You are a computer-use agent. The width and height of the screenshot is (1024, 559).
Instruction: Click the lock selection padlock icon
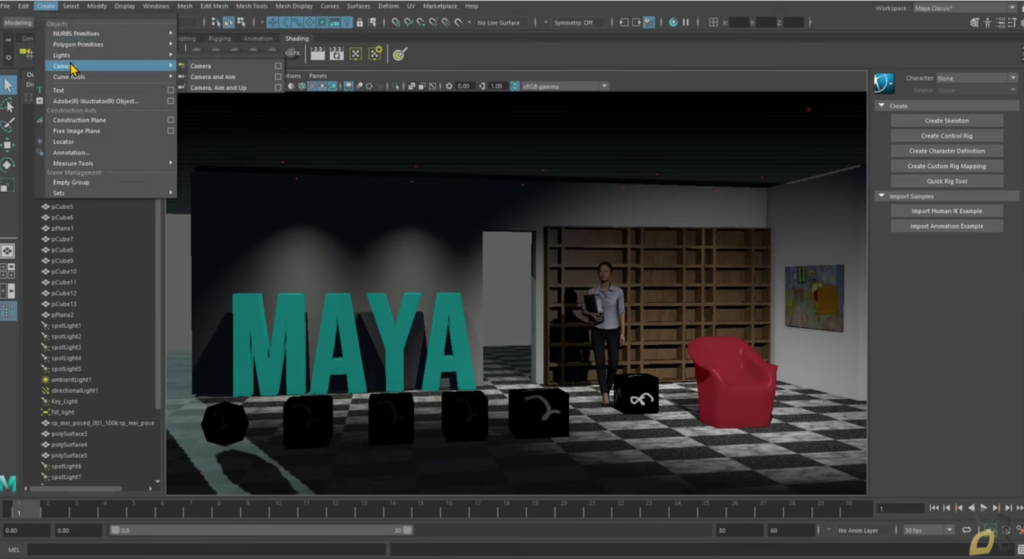[359, 22]
